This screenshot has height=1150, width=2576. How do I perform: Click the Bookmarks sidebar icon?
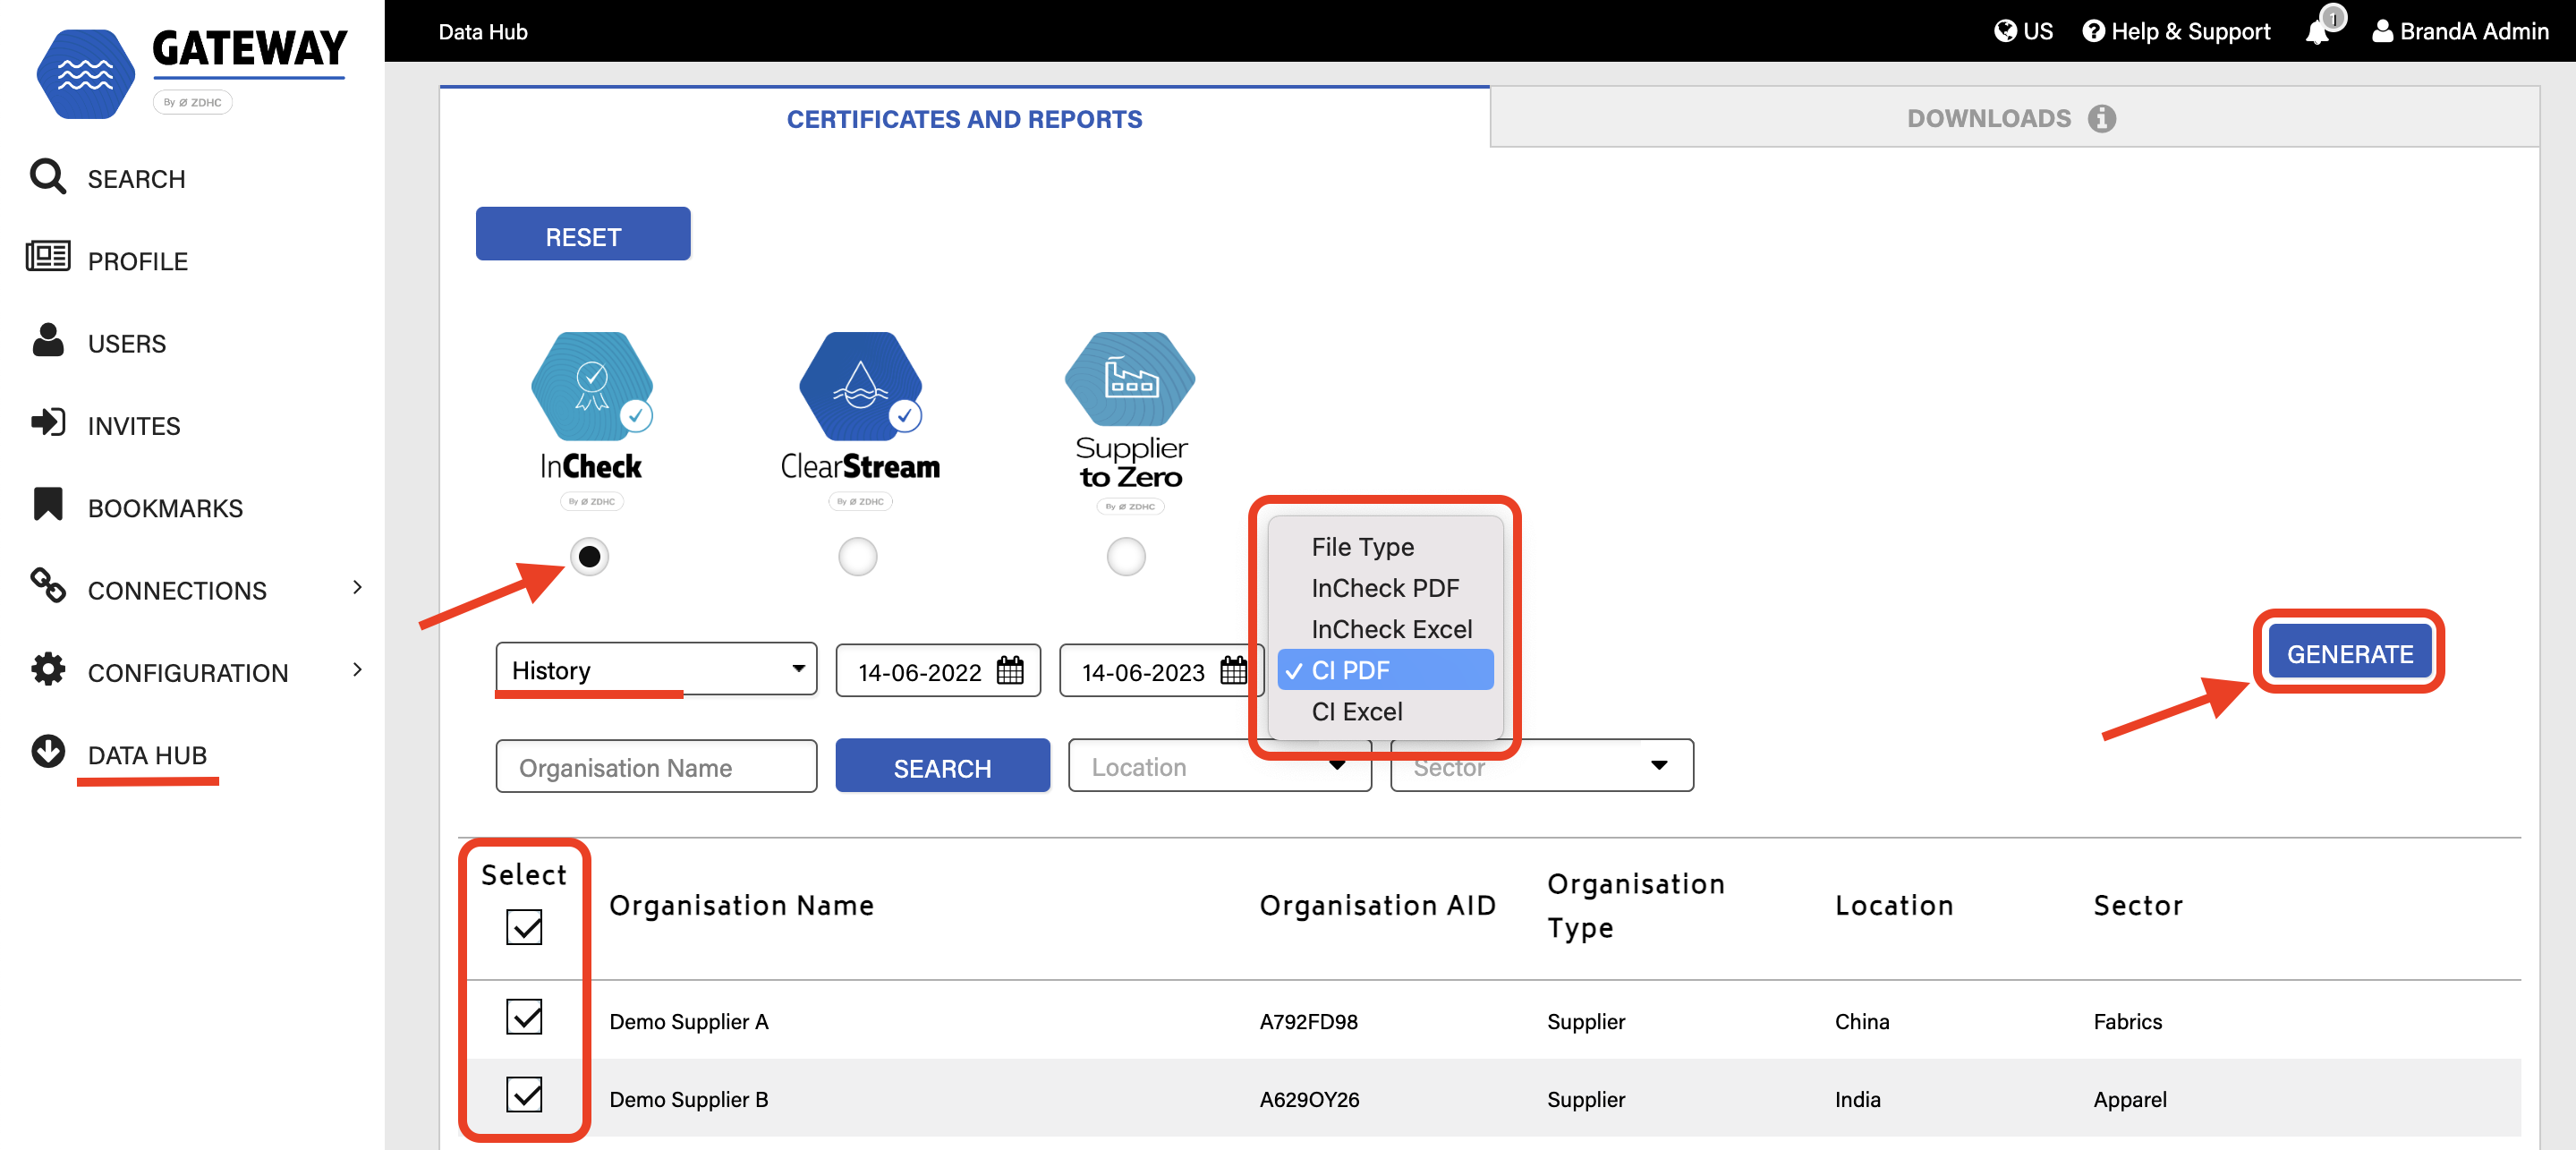47,506
